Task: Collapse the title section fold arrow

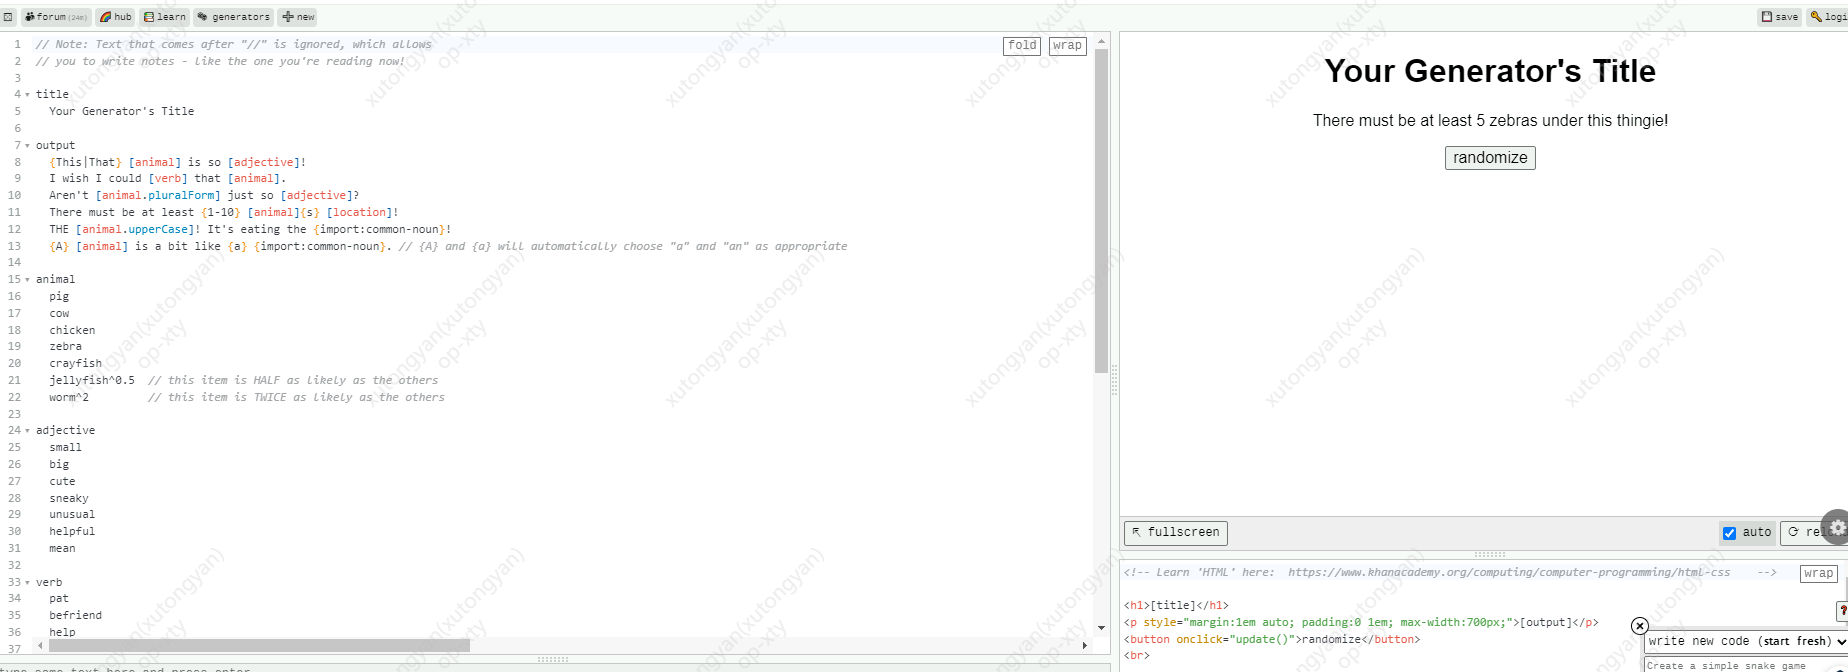Action: 27,95
